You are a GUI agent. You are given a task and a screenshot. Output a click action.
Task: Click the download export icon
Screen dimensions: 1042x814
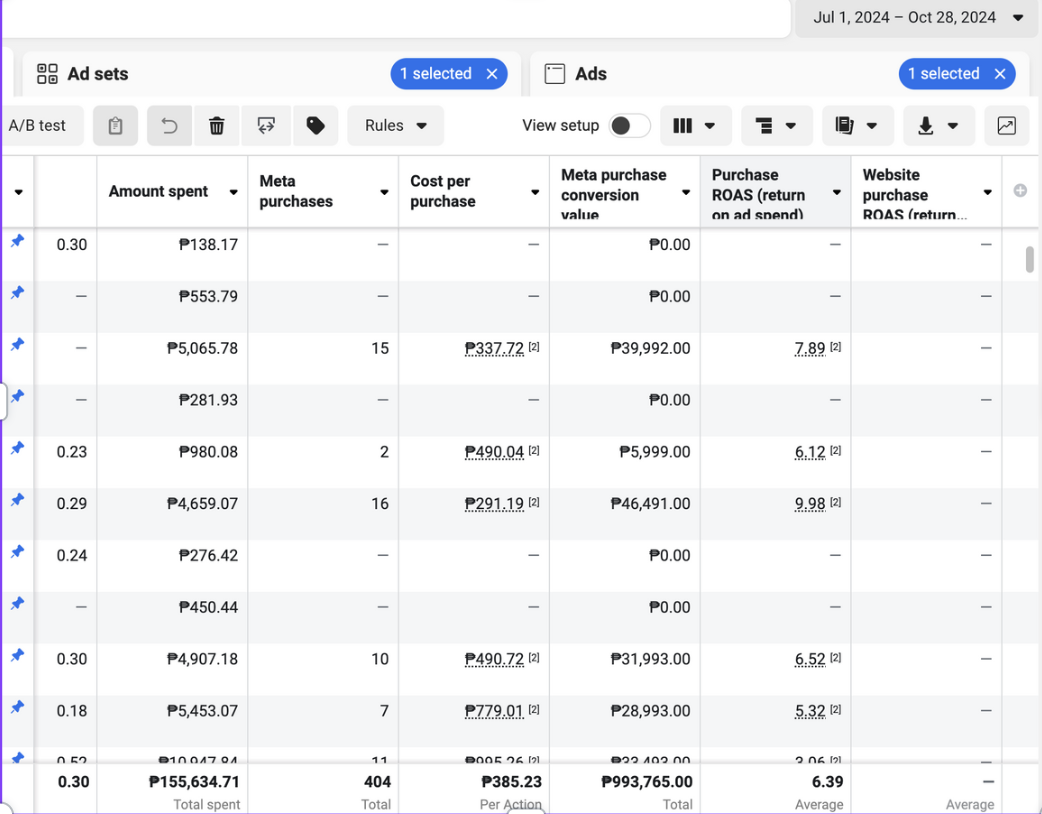click(x=926, y=126)
